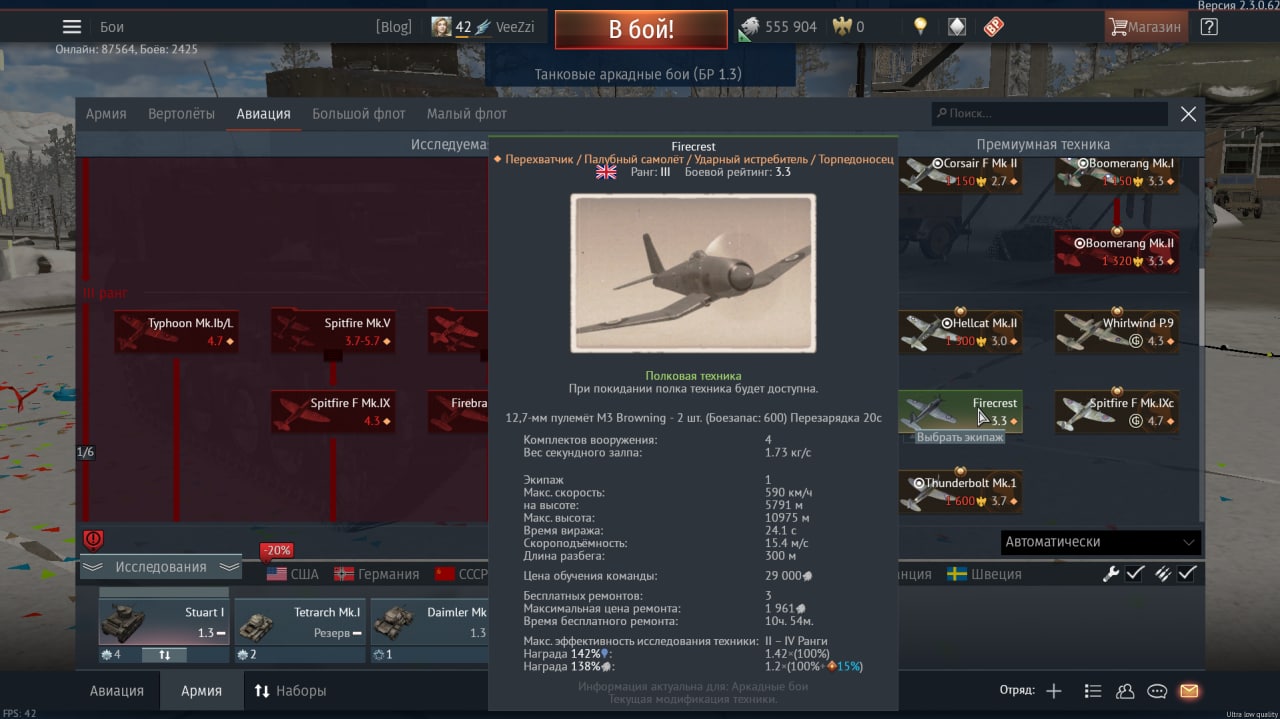
Task: Open Наборы presets menu
Action: [x=290, y=690]
